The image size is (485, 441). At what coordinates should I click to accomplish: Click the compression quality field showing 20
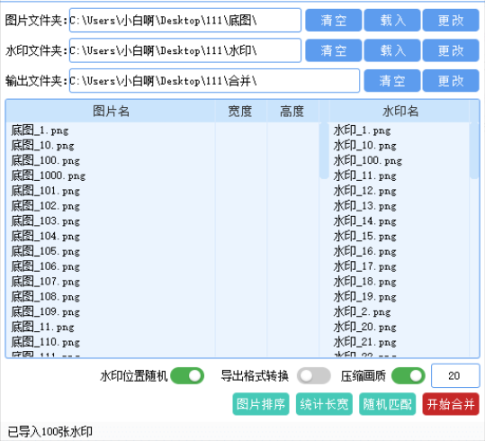tap(455, 376)
